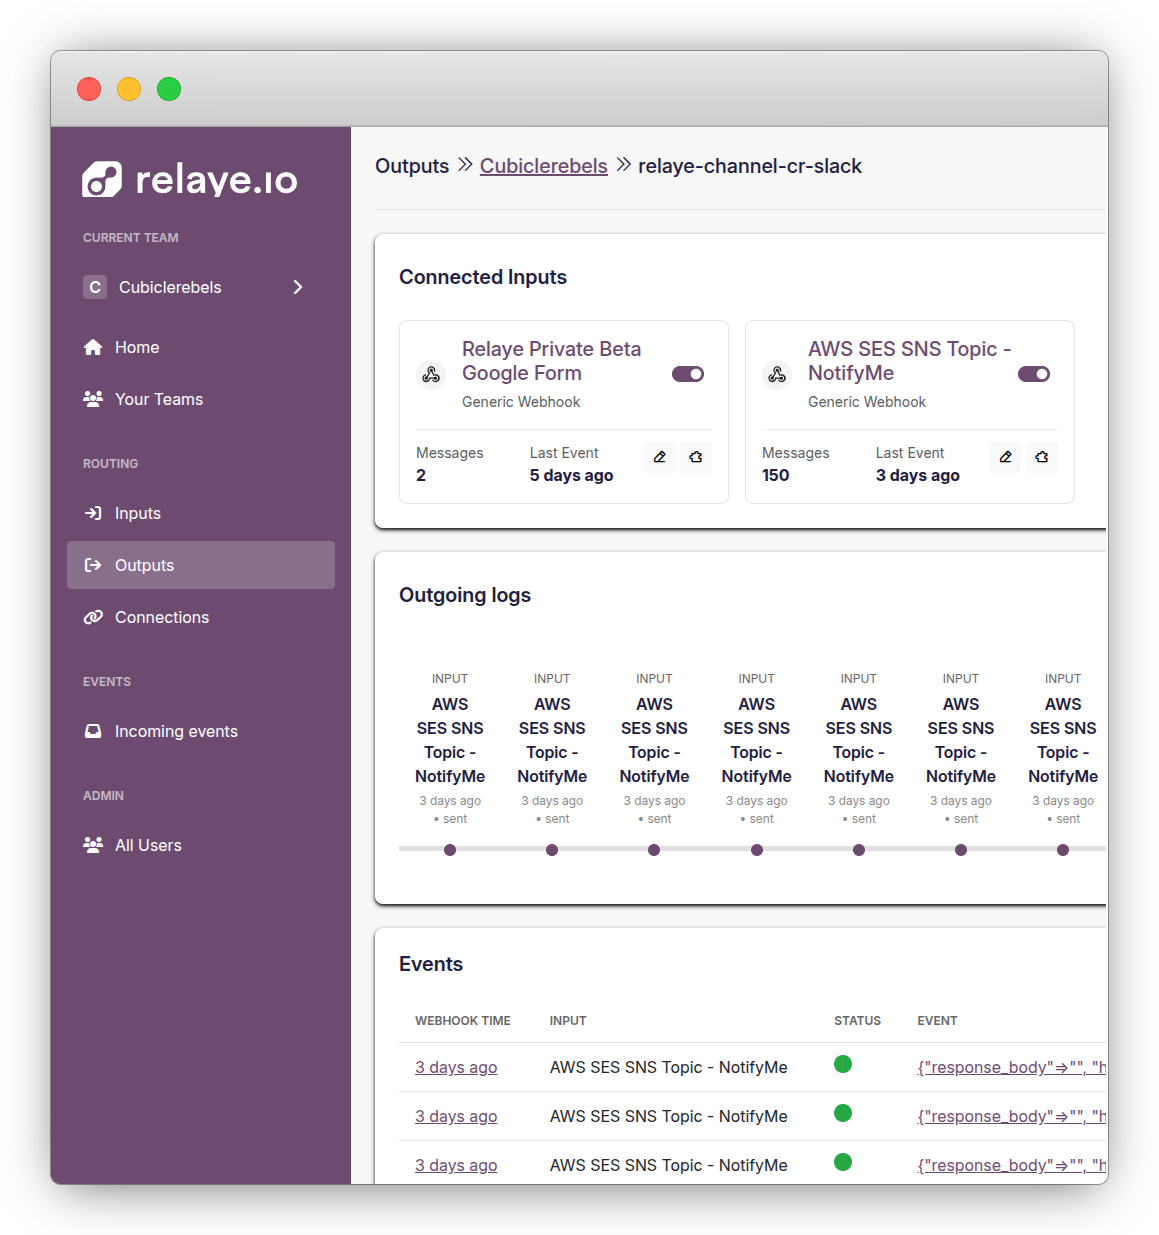Click the webhook icon on the Google Form card

pos(431,374)
